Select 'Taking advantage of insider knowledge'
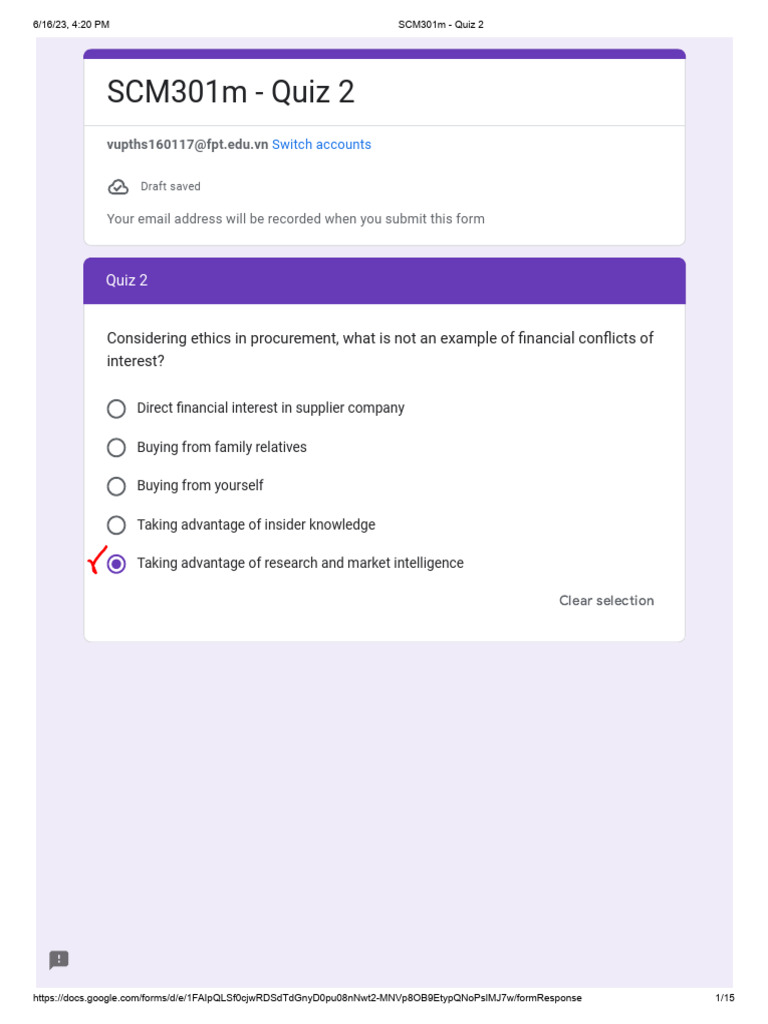This screenshot has width=768, height=1024. [x=117, y=525]
